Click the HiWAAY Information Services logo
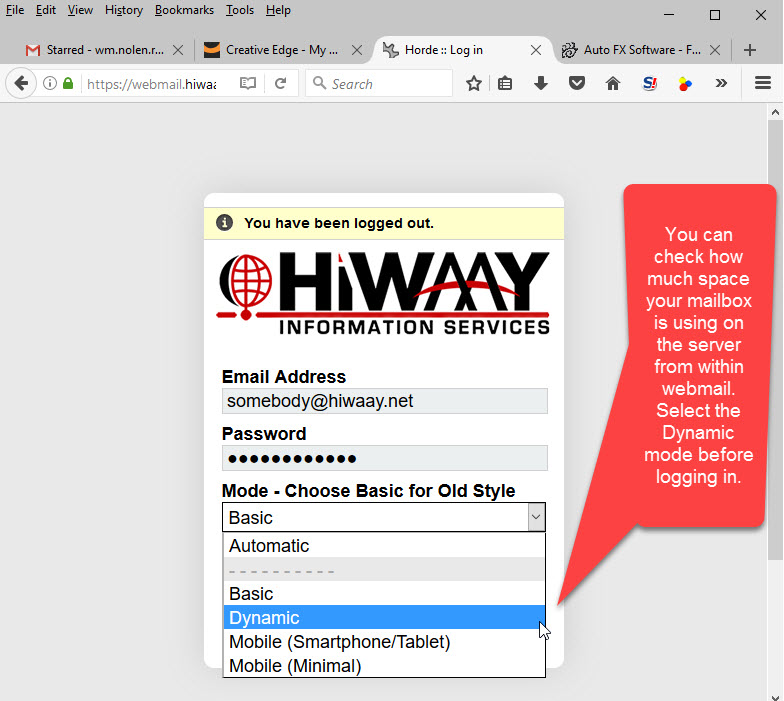The image size is (784, 701). (384, 294)
